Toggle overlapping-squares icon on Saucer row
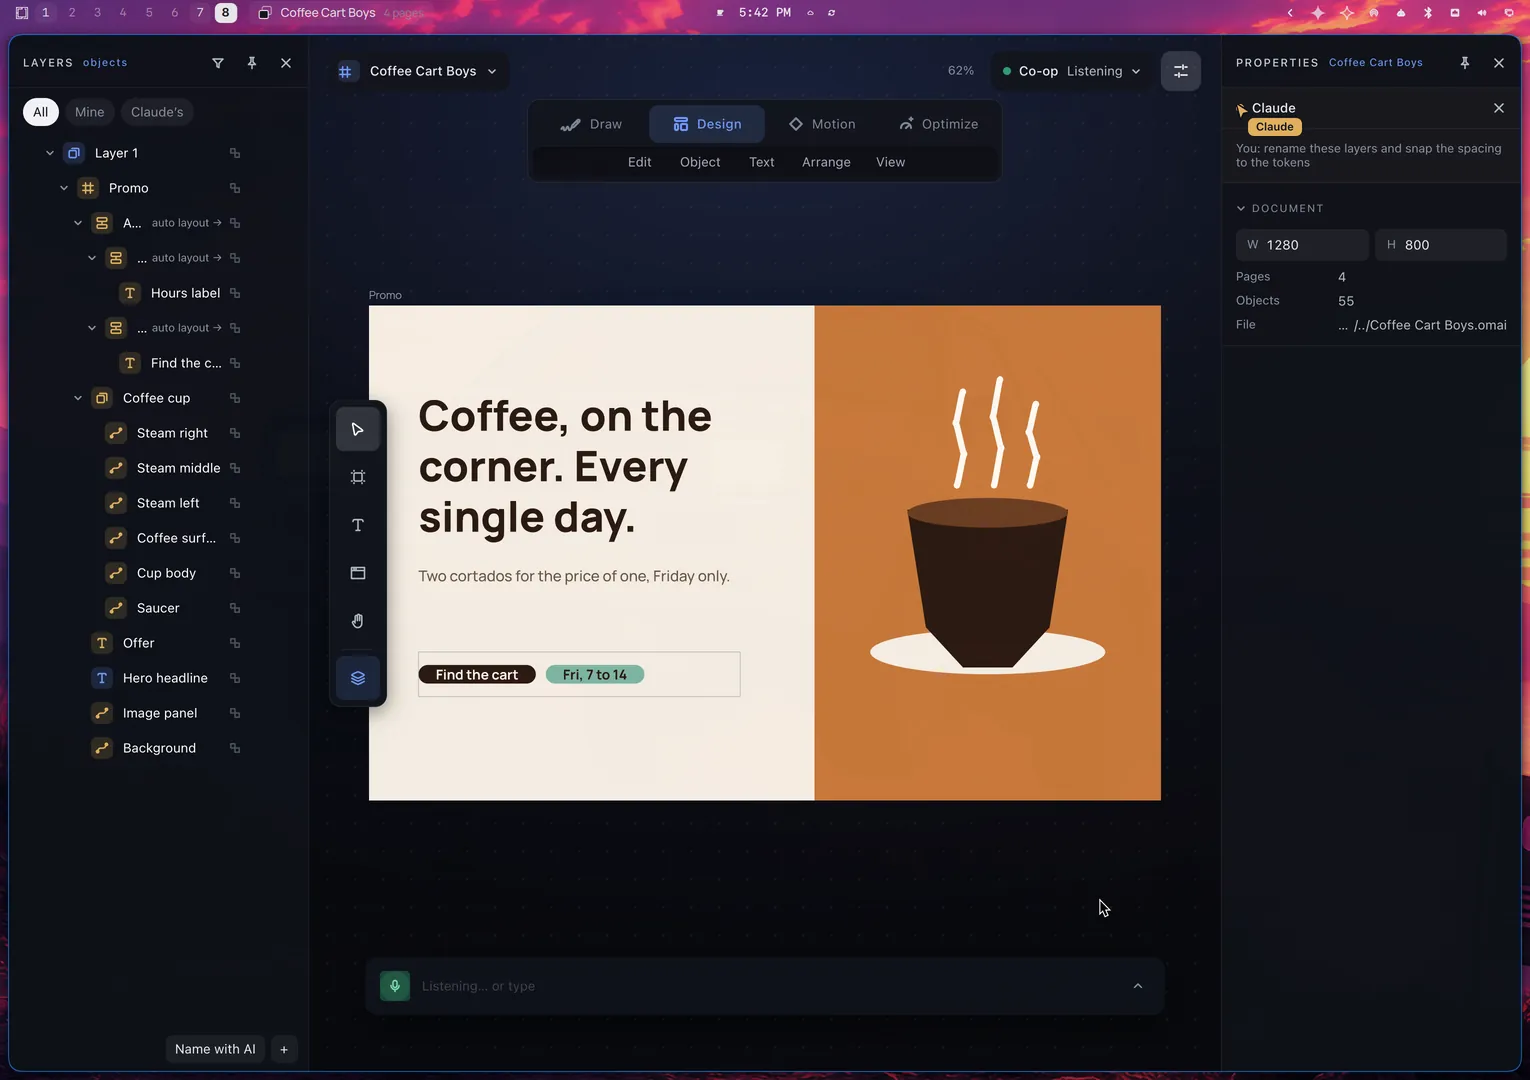1530x1080 pixels. point(235,608)
